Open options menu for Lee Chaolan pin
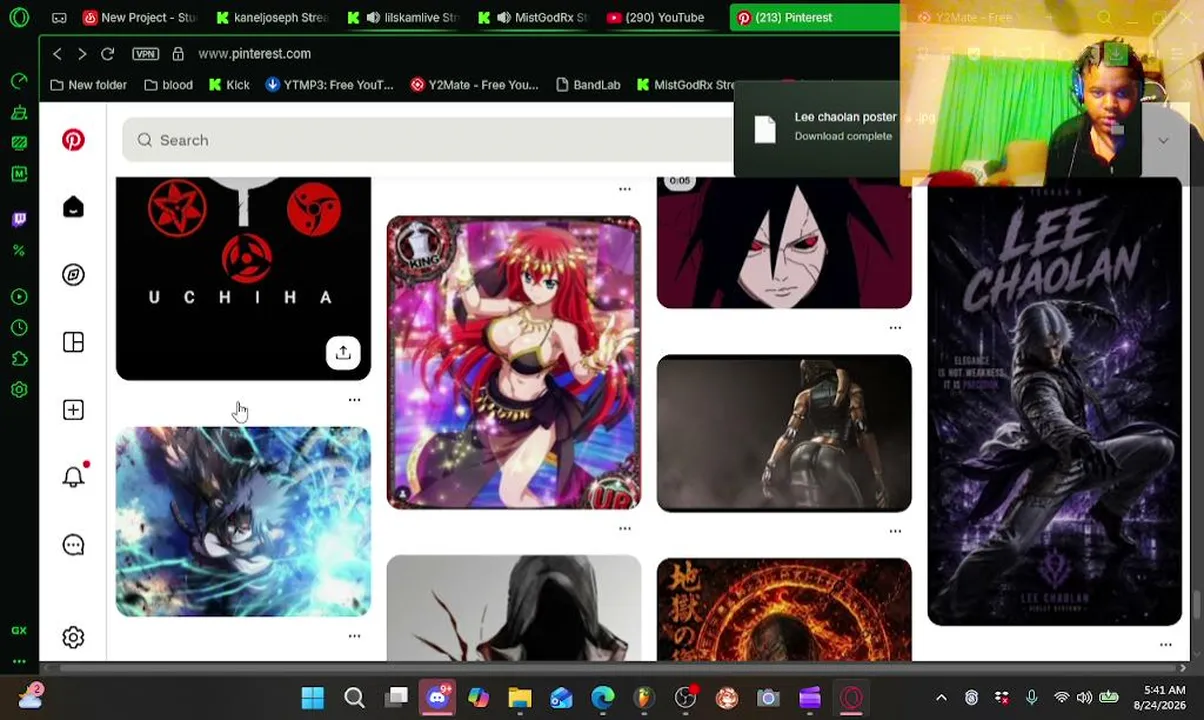This screenshot has width=1204, height=720. [x=1165, y=645]
